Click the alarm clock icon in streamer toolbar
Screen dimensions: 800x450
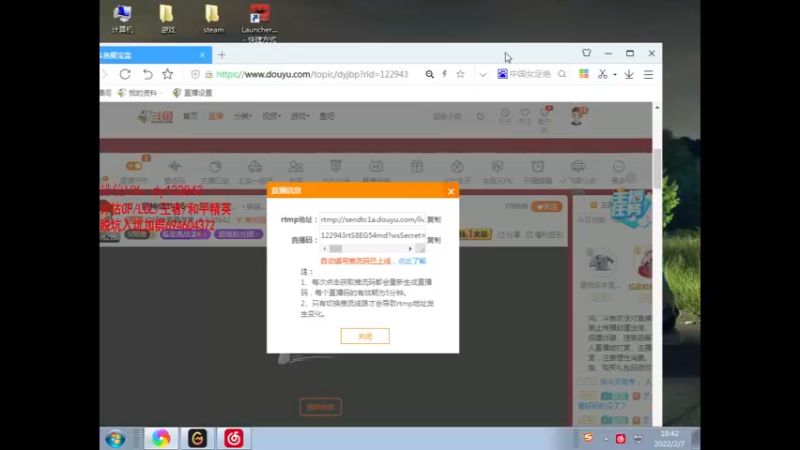pyautogui.click(x=537, y=166)
